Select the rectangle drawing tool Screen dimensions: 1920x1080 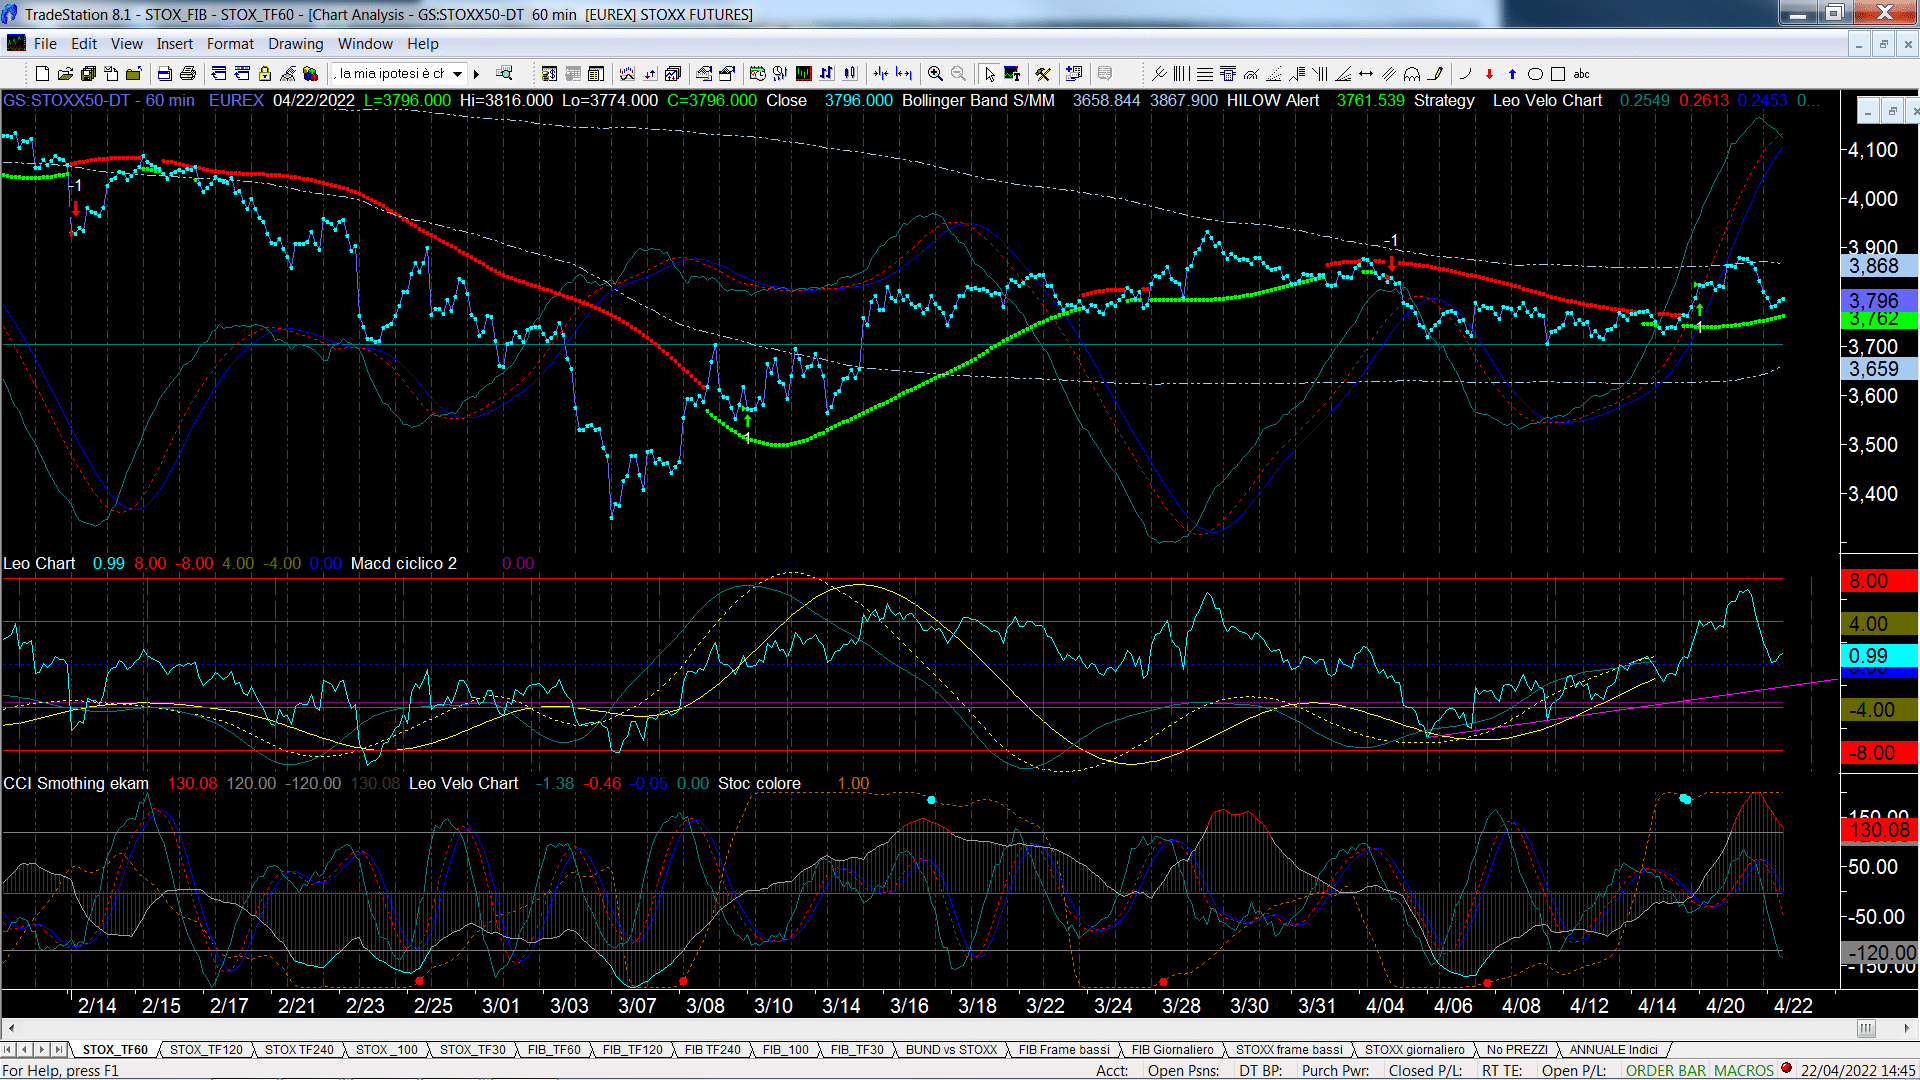[1558, 73]
